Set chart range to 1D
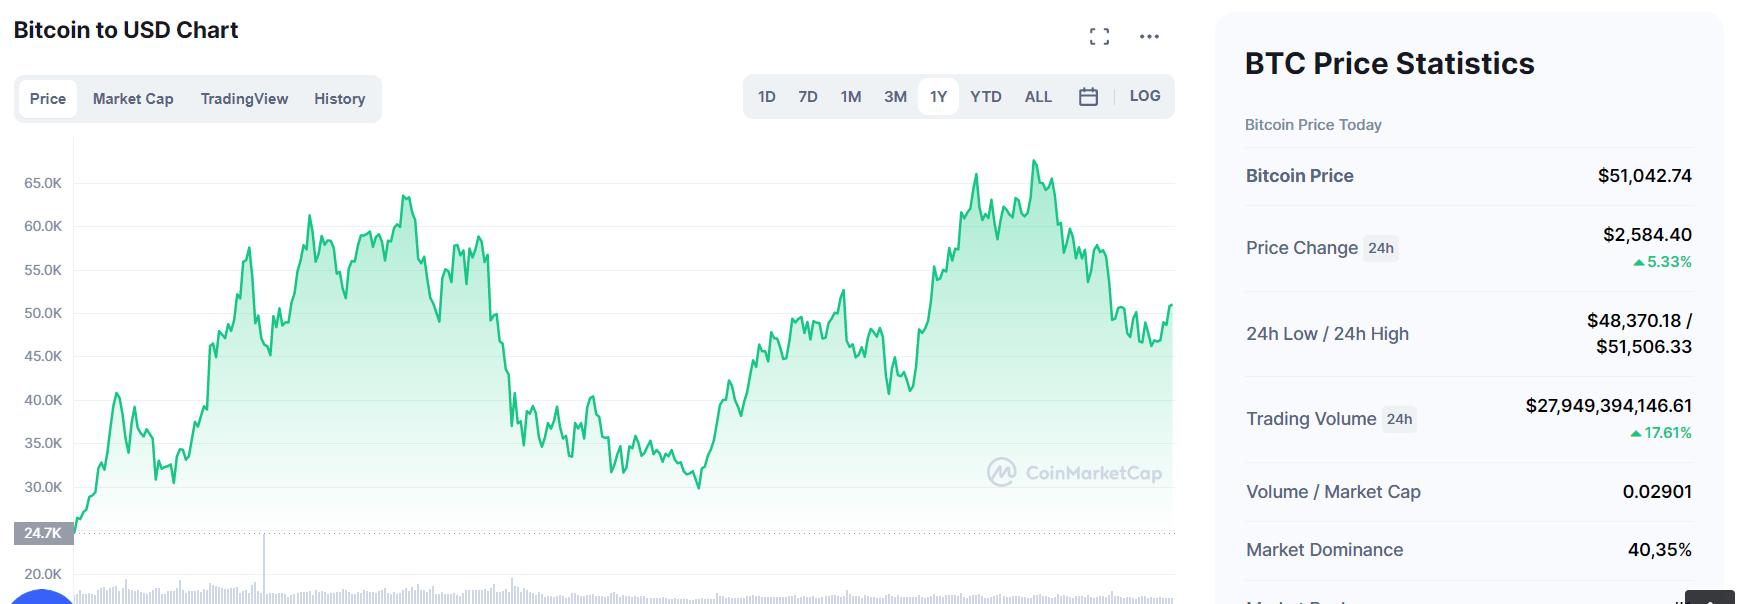 coord(767,97)
